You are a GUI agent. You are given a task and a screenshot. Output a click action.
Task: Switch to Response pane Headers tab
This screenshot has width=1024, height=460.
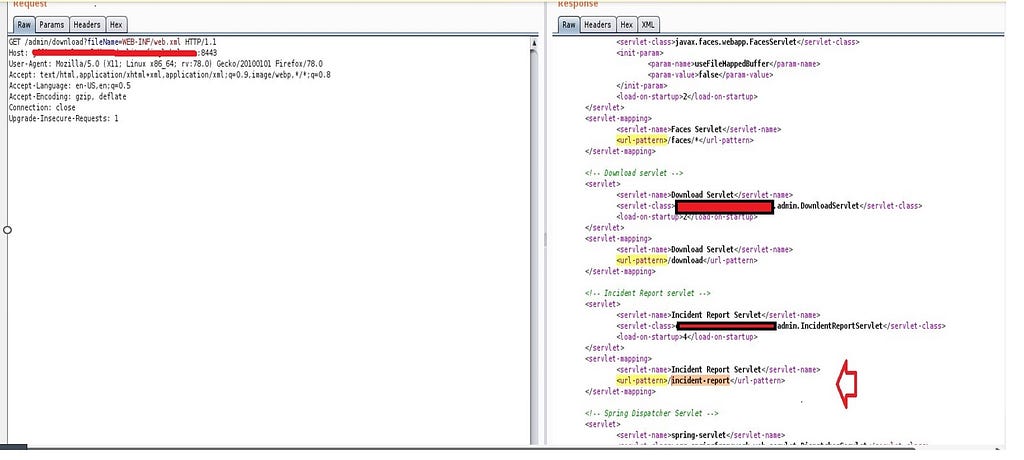tap(597, 25)
